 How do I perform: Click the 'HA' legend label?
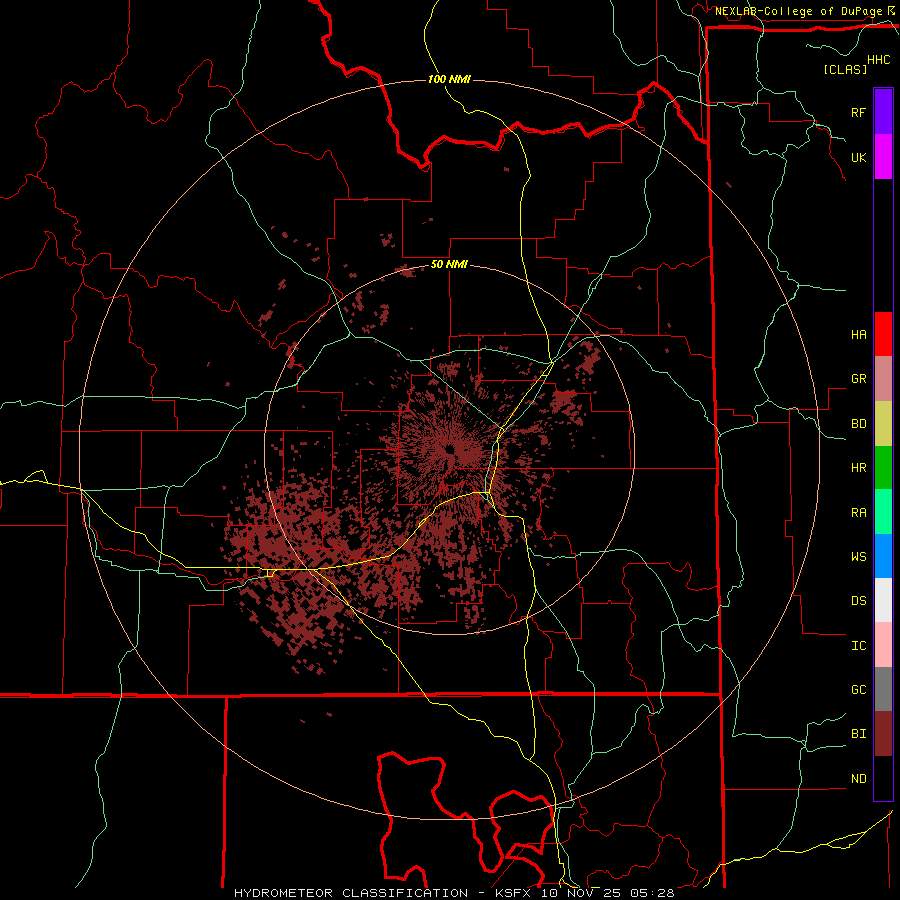pyautogui.click(x=858, y=335)
